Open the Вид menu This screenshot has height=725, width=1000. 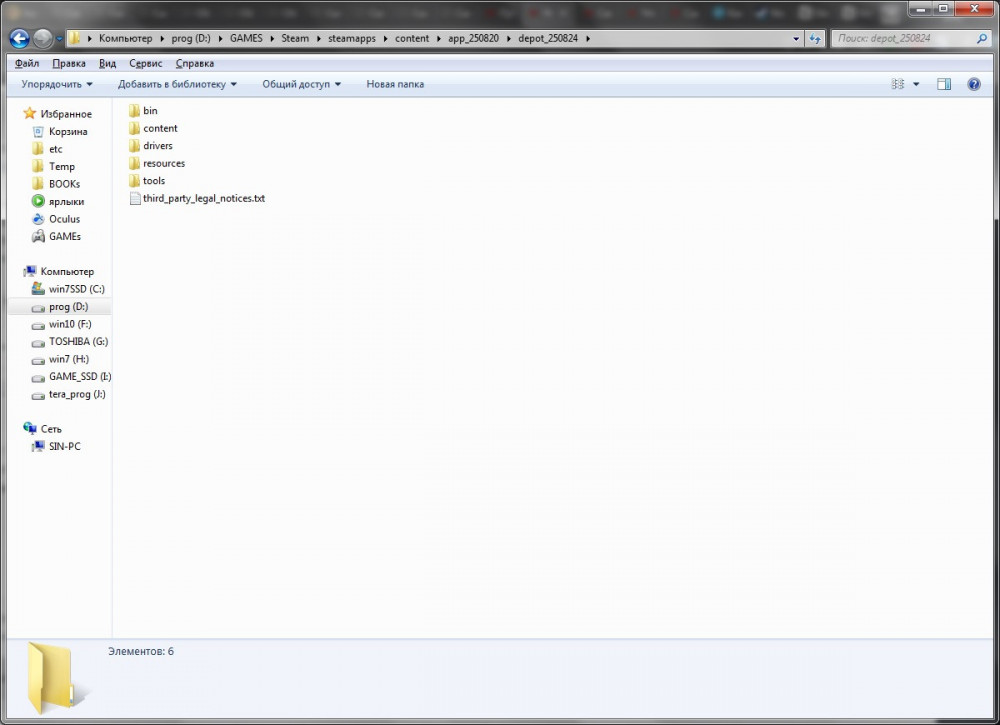107,63
